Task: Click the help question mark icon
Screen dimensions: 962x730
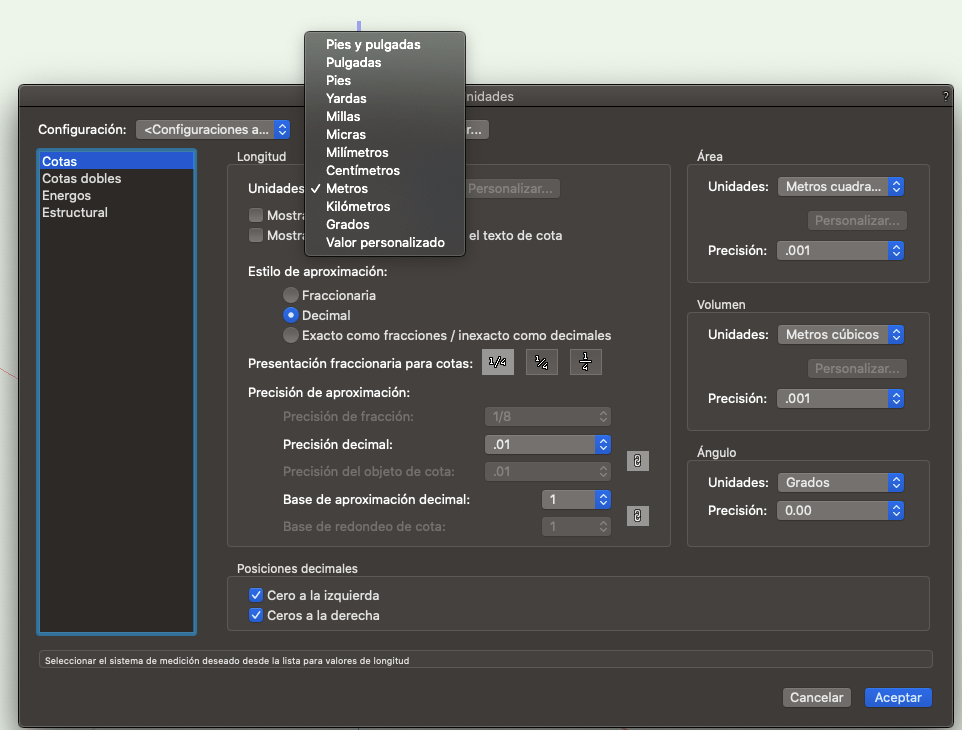Action: 945,96
